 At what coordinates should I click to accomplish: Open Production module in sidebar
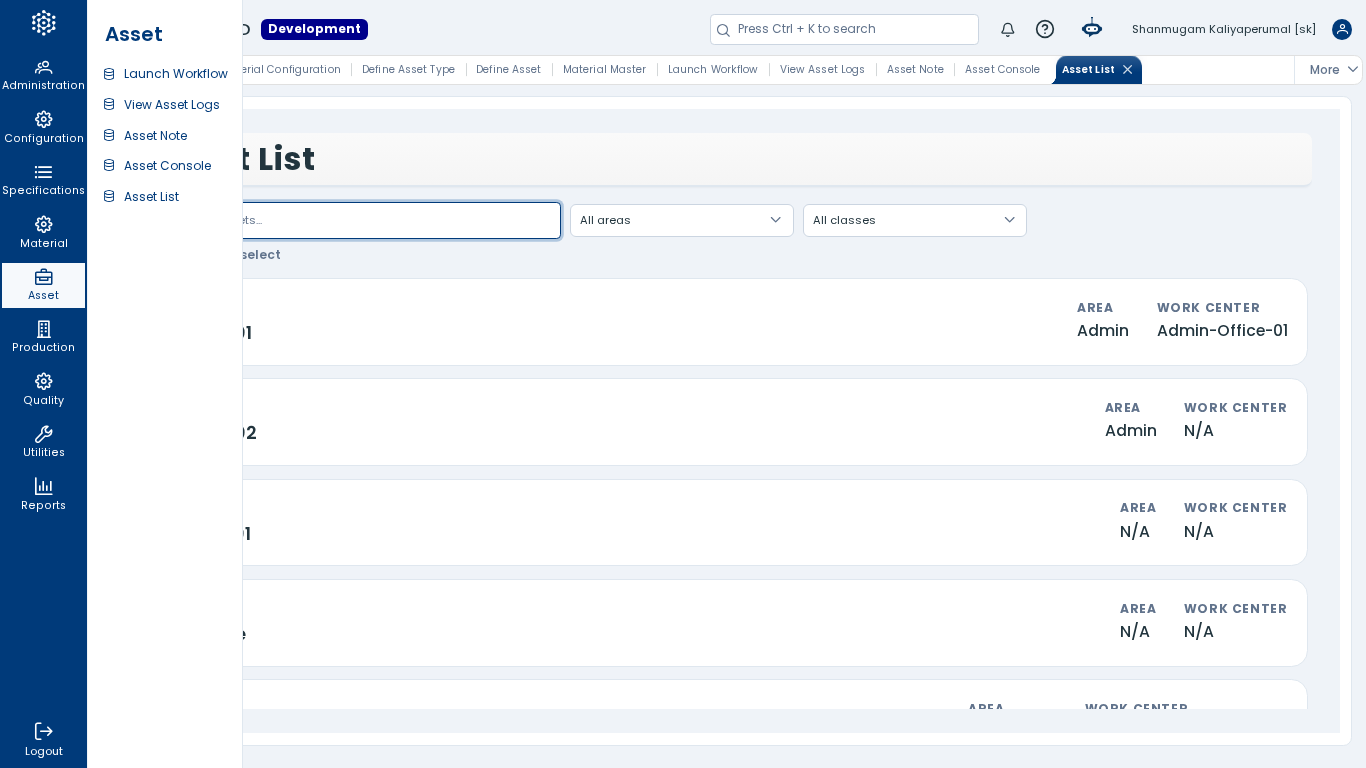pos(43,337)
